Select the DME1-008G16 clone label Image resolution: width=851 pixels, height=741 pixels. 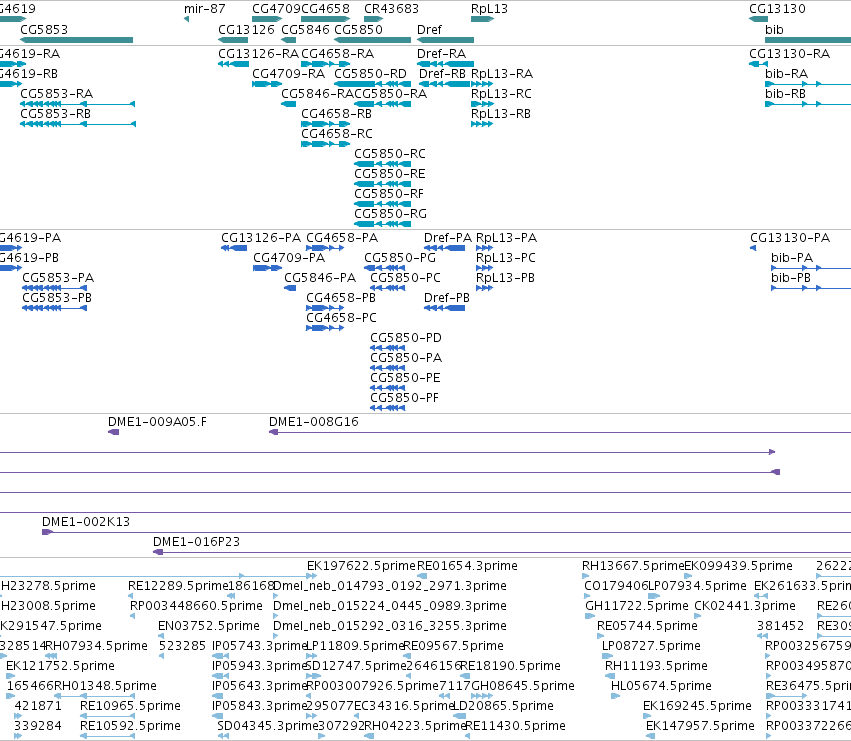click(x=314, y=422)
